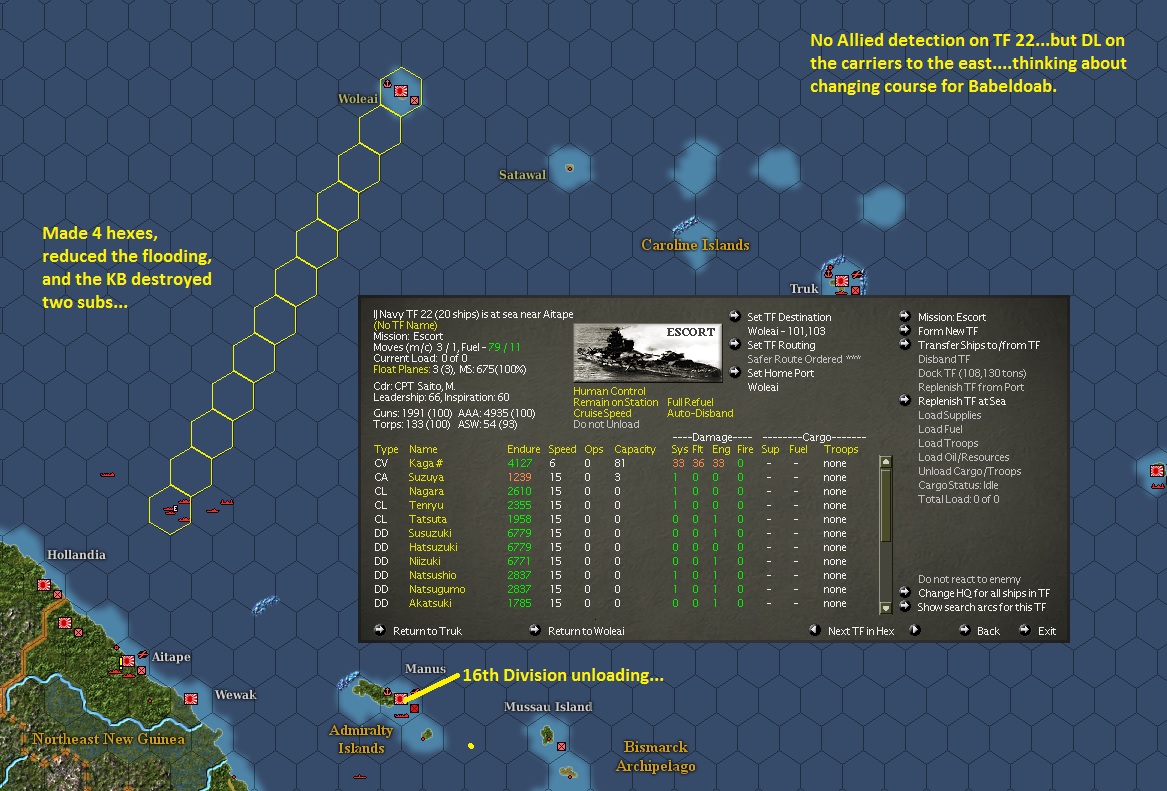
Task: Open destroyer Natsushio details
Action: tap(432, 575)
